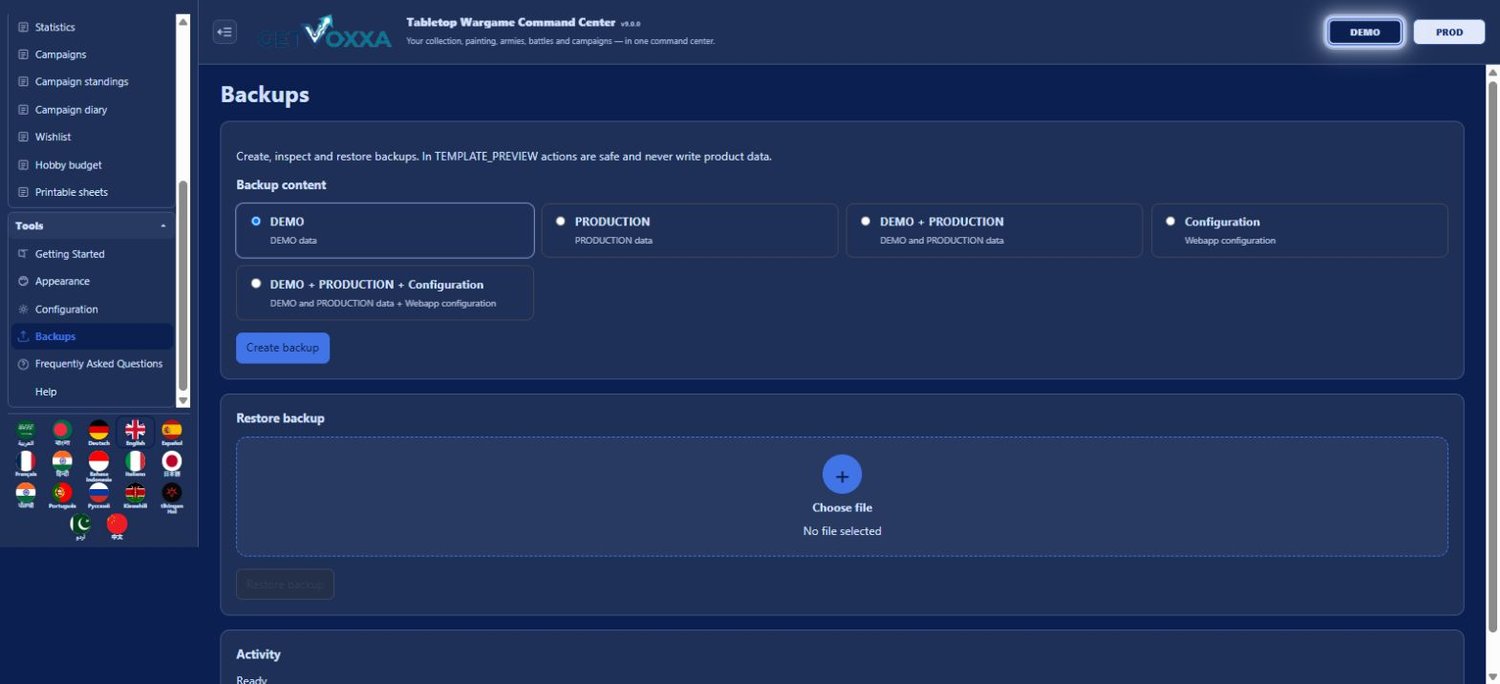Click the sidebar vertical scrollbar

[182, 285]
